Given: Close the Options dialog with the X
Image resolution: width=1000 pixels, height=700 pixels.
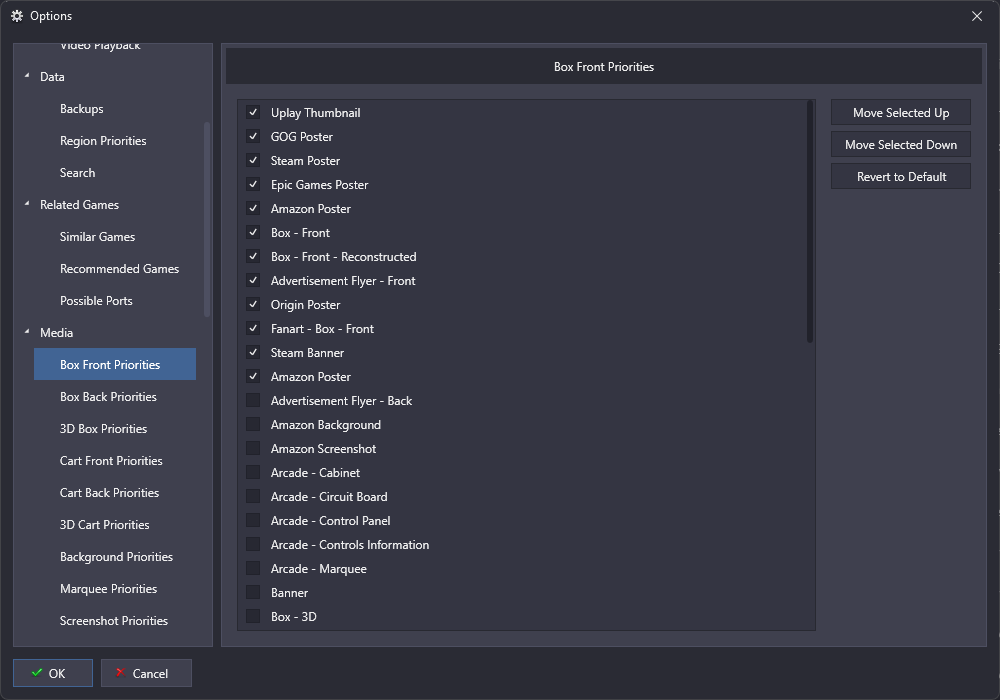Looking at the screenshot, I should (x=976, y=16).
